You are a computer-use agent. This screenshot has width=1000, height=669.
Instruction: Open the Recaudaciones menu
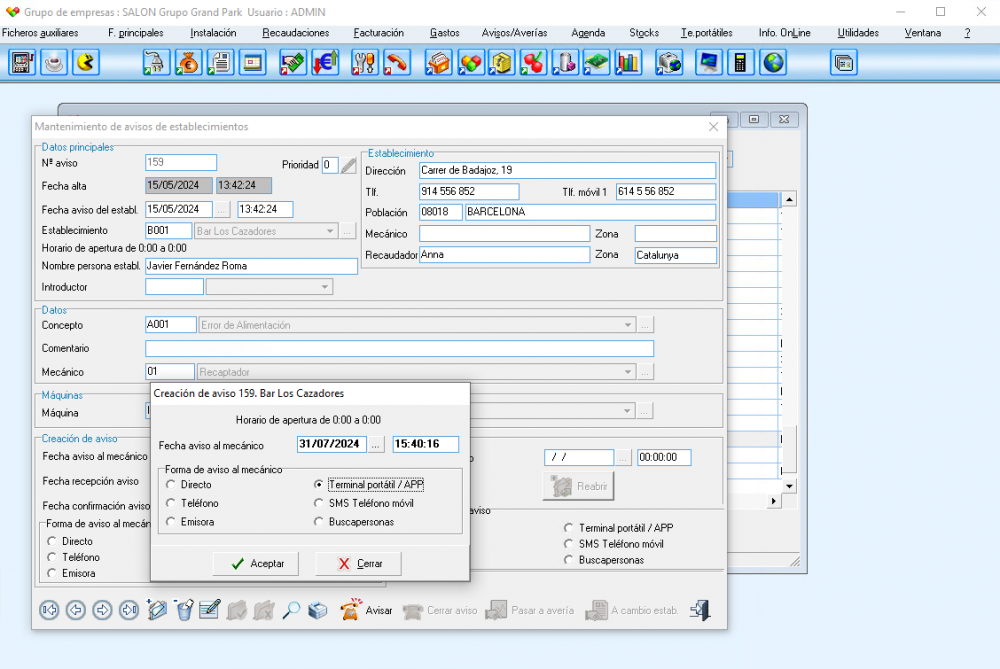(295, 33)
